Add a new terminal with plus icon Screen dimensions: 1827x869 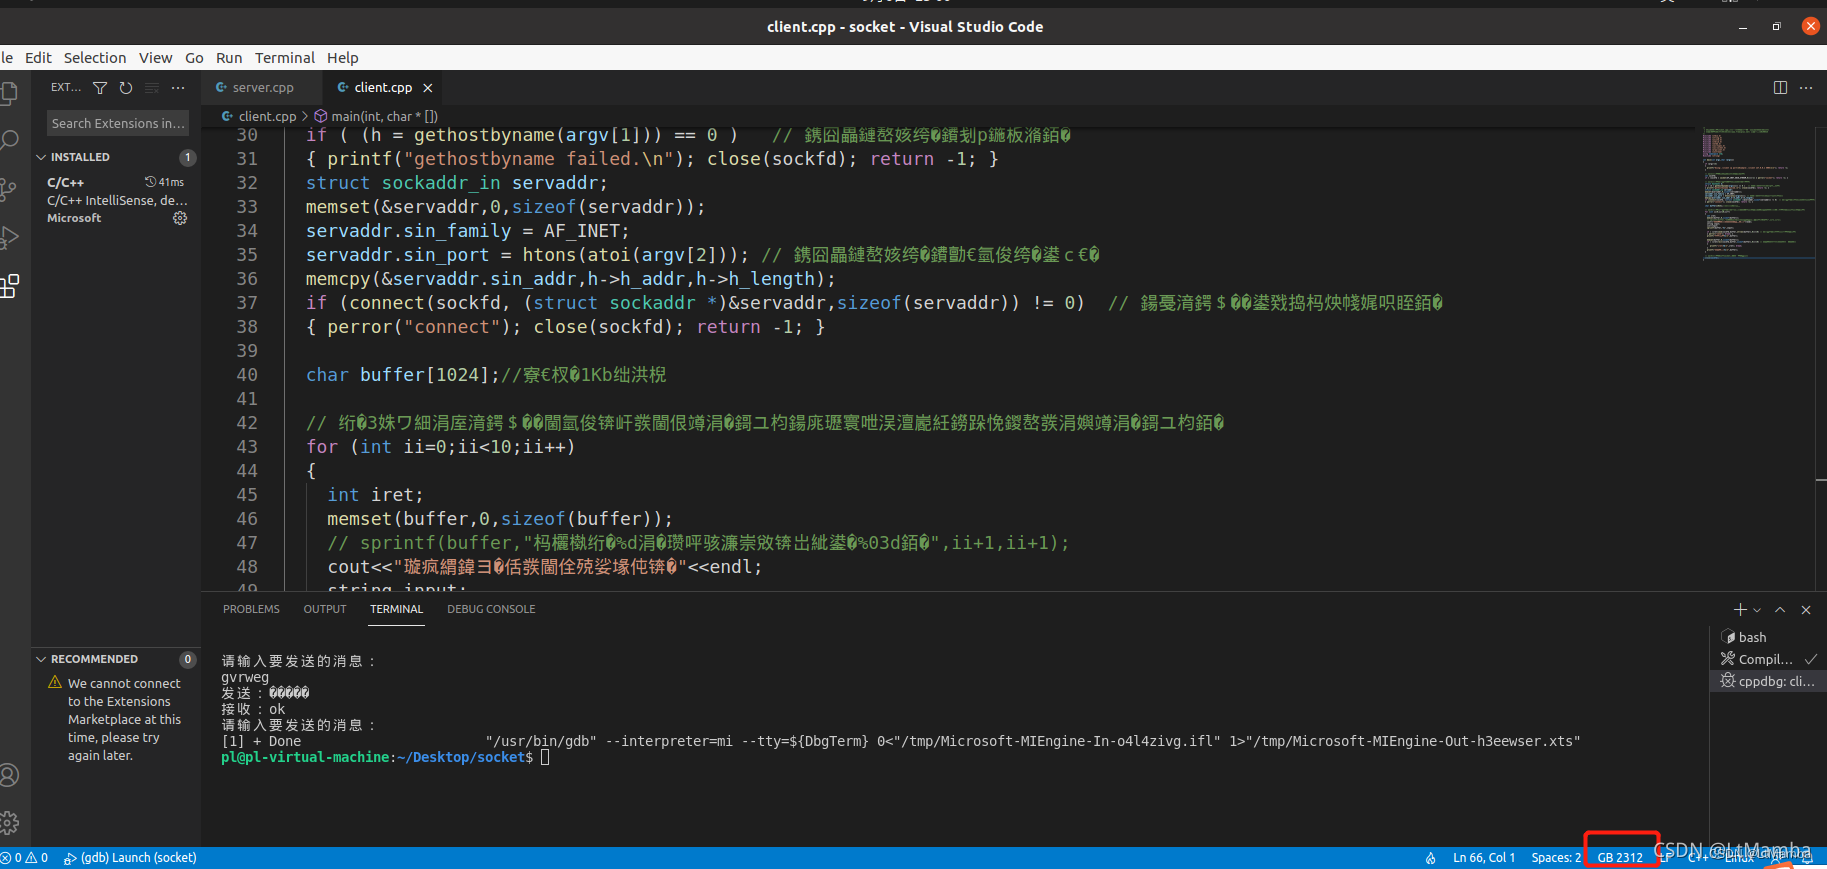point(1740,609)
